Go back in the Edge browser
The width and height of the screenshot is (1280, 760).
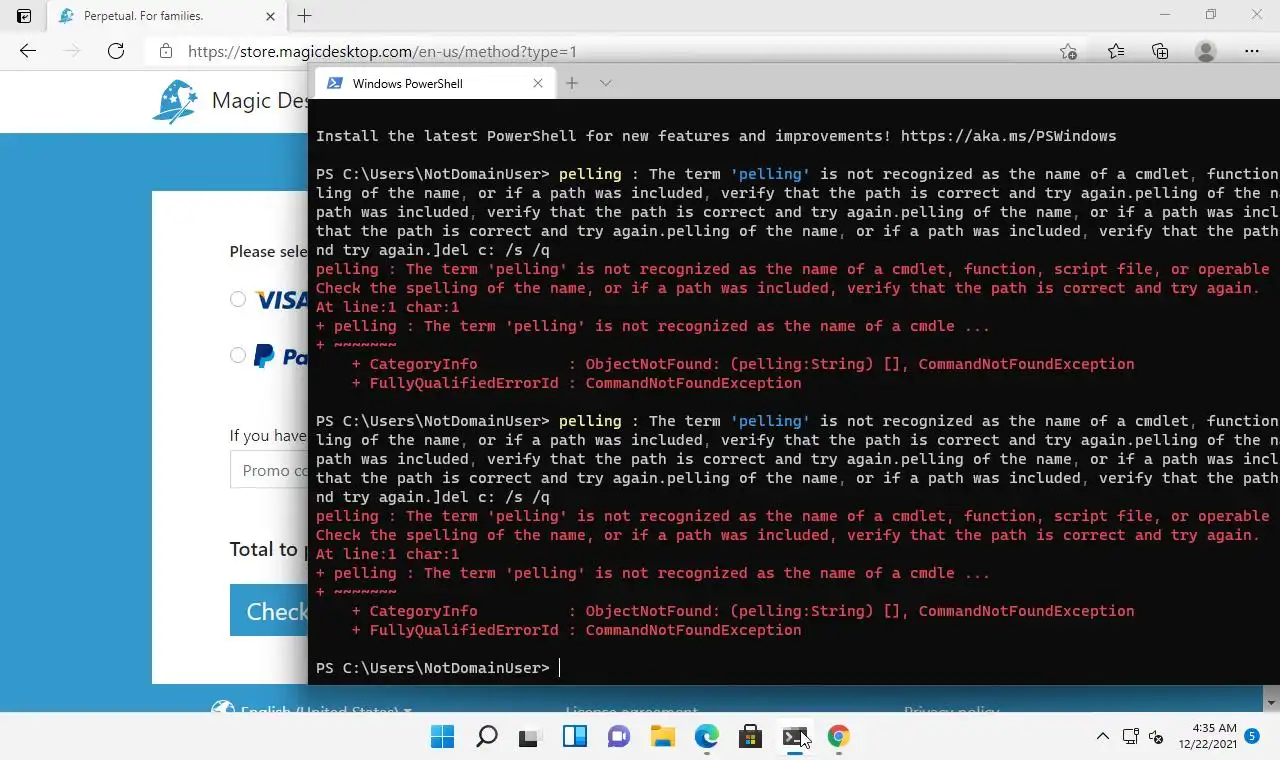point(28,51)
